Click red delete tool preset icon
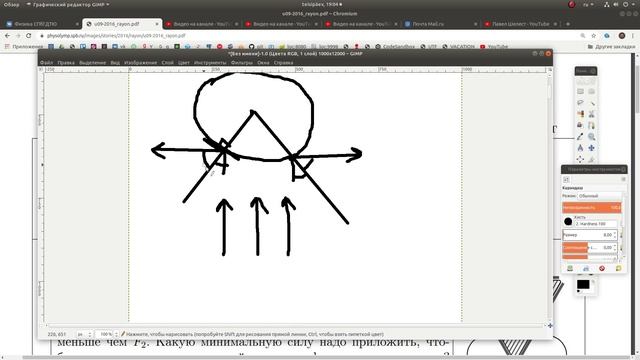The image size is (640, 360). click(x=602, y=268)
